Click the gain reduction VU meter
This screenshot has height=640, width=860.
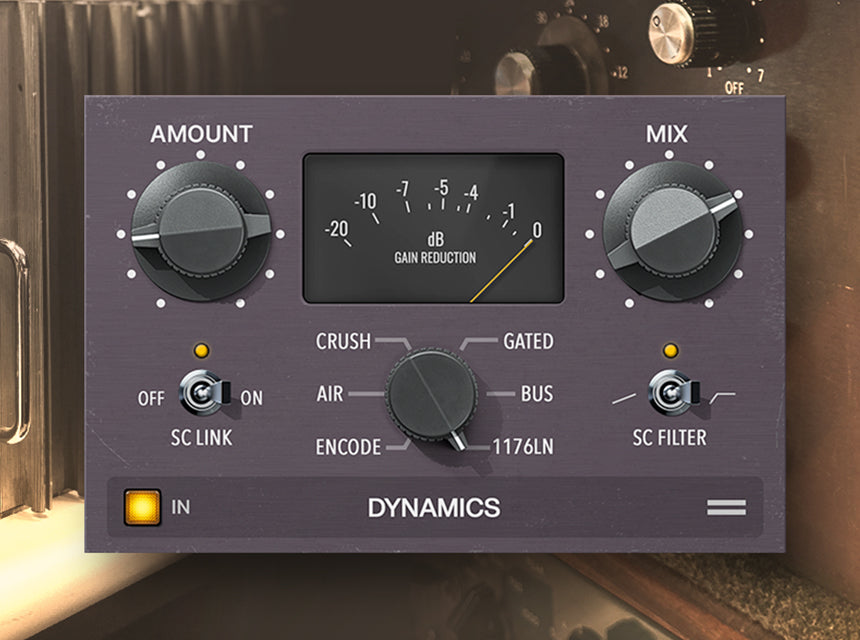click(433, 228)
